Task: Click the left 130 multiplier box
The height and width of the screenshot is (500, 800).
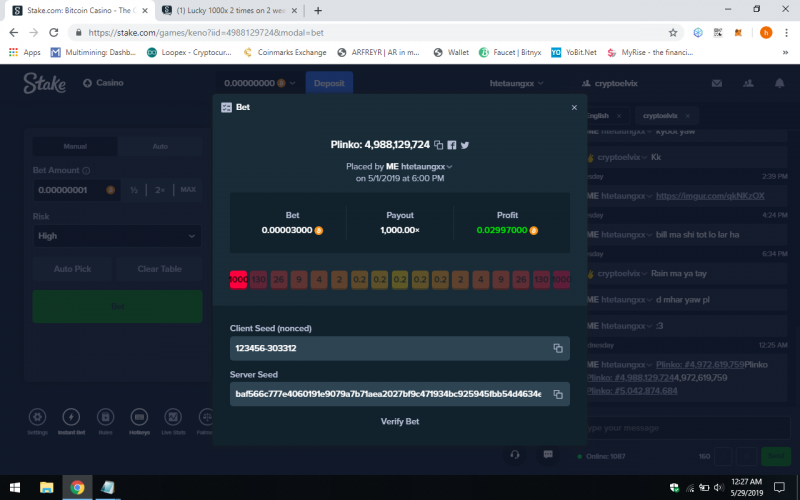Action: [x=259, y=280]
